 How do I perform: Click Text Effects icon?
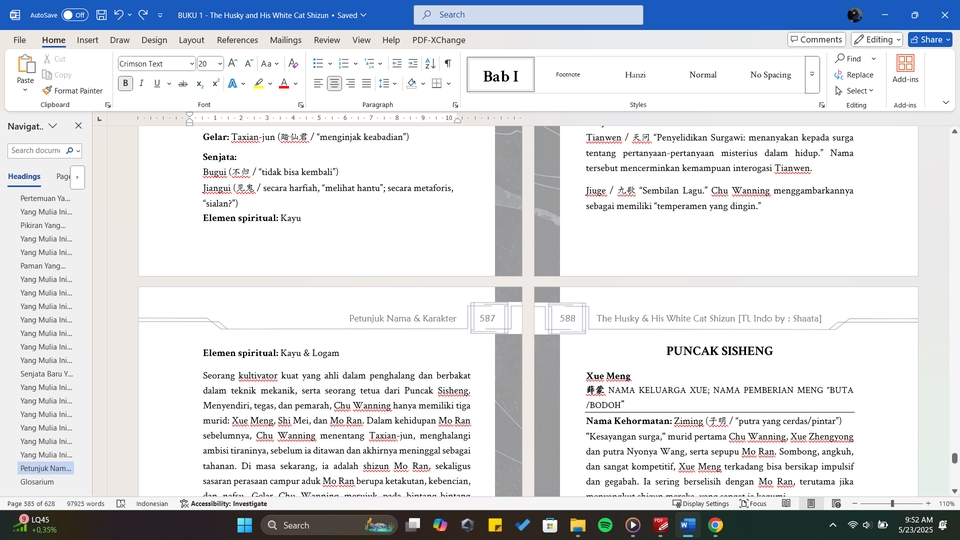point(233,83)
